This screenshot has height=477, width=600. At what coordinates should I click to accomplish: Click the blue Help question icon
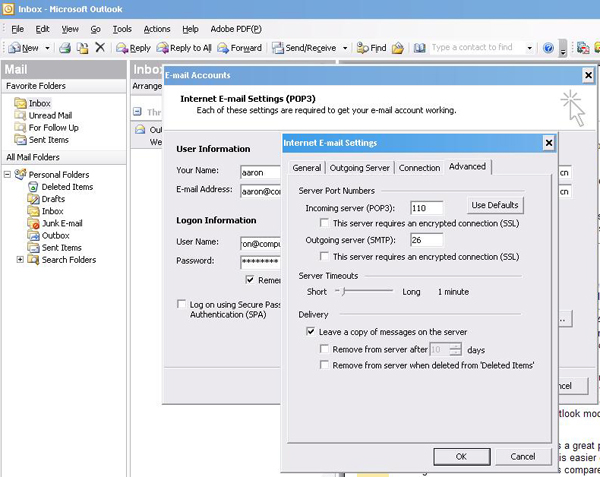(548, 48)
